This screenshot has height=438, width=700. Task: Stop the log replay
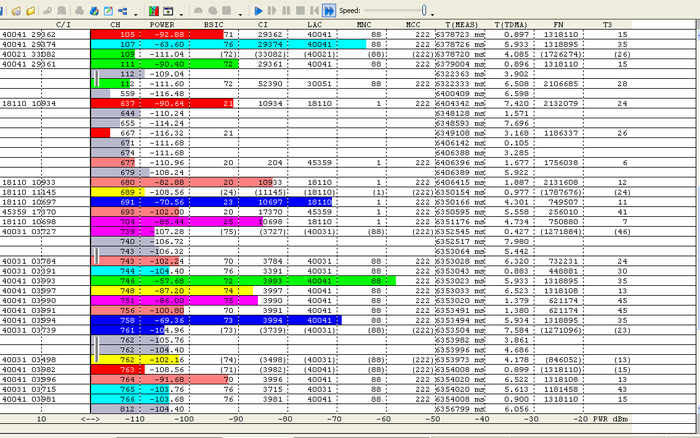click(300, 11)
